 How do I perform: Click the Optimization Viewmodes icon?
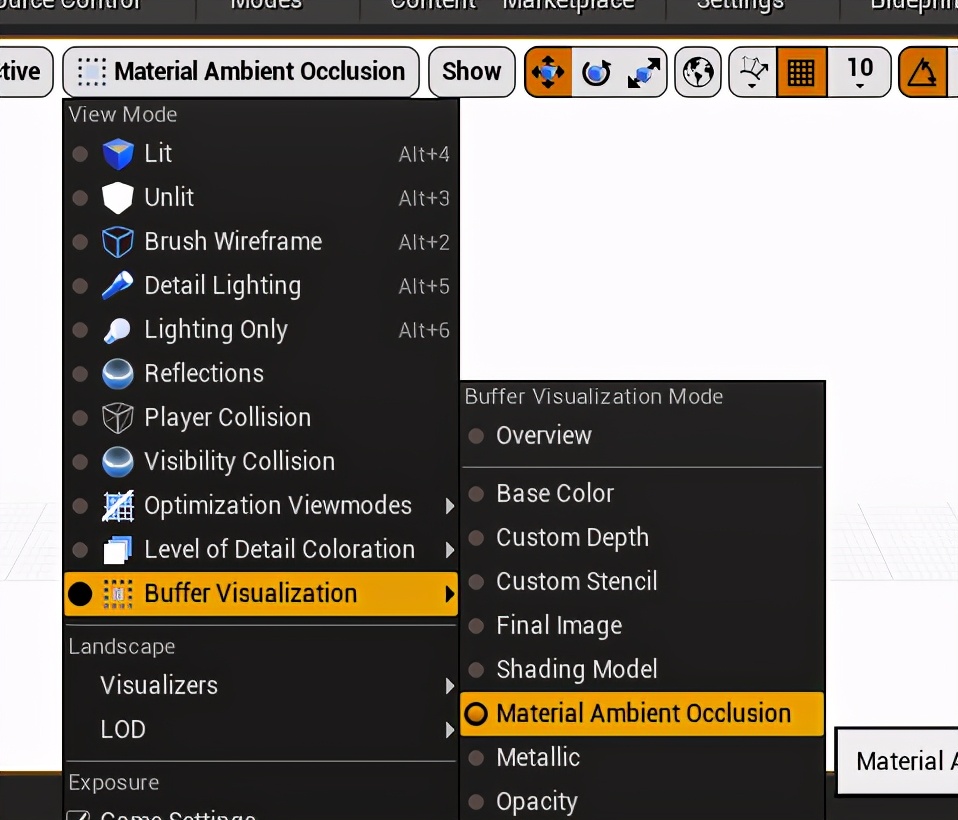pos(118,505)
